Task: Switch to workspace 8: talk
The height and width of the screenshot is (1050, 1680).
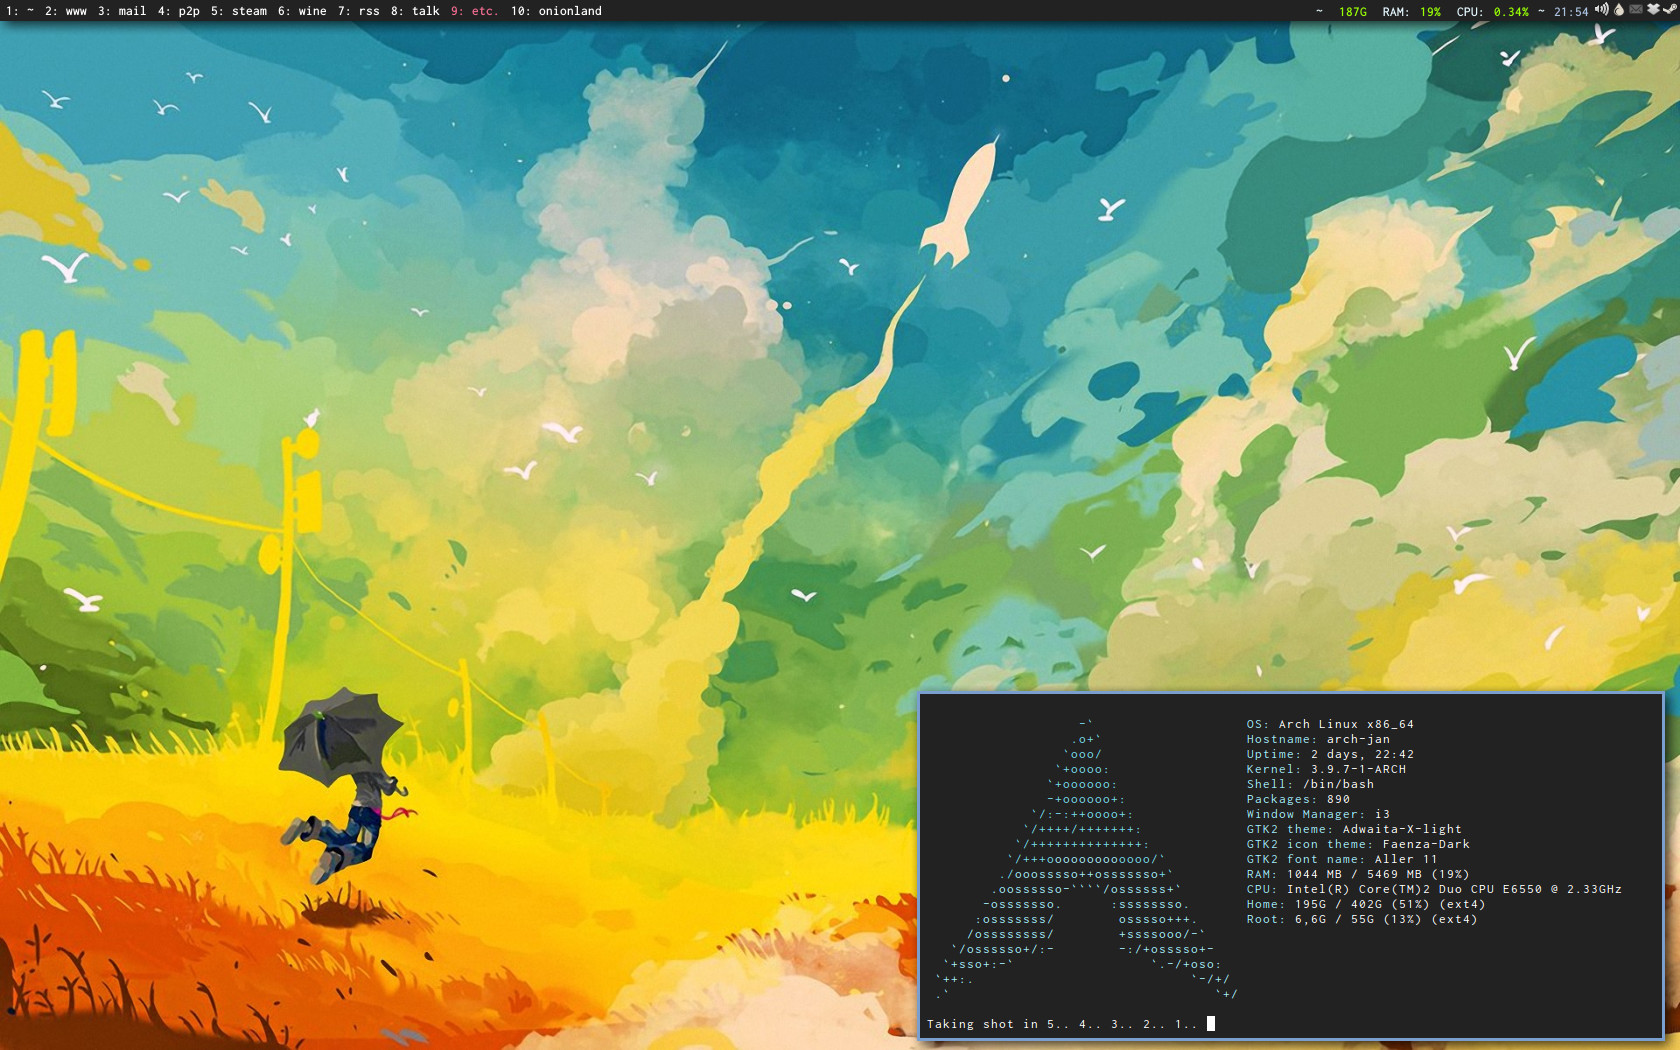Action: [x=415, y=11]
